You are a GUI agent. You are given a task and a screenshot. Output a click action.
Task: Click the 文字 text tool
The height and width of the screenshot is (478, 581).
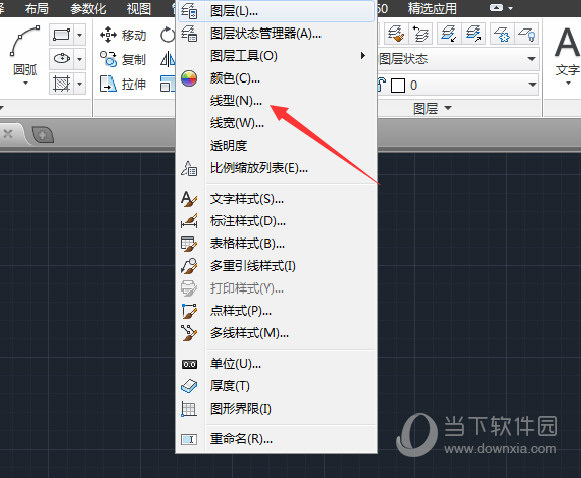point(567,55)
